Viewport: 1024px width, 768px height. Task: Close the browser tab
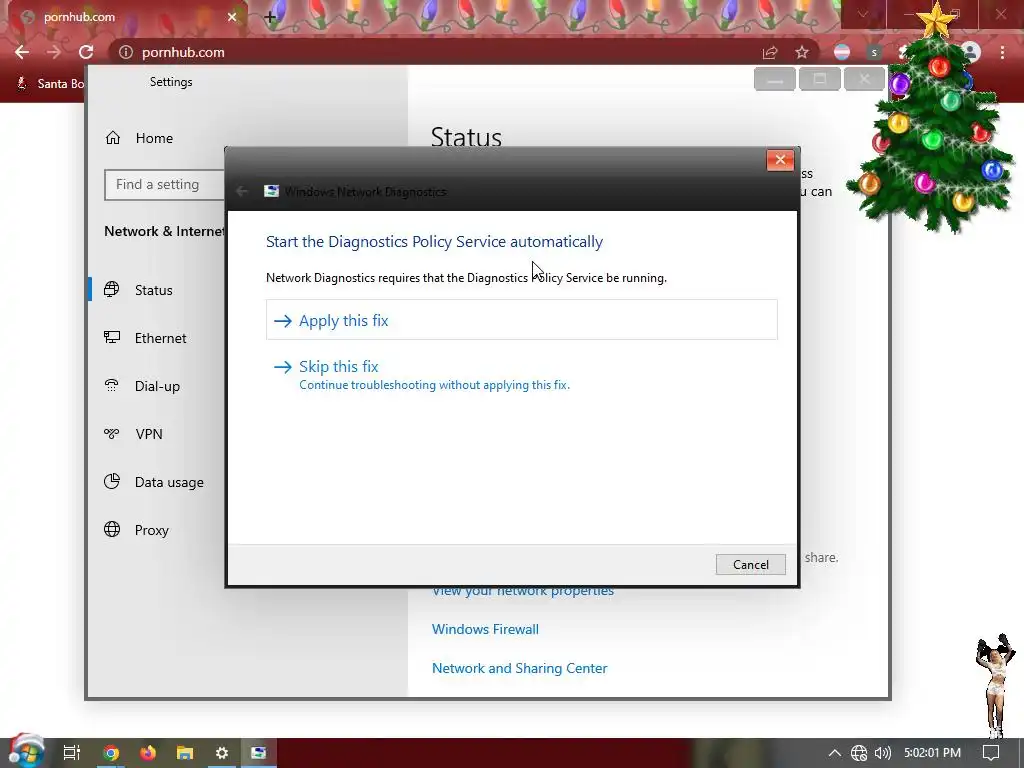[x=232, y=17]
